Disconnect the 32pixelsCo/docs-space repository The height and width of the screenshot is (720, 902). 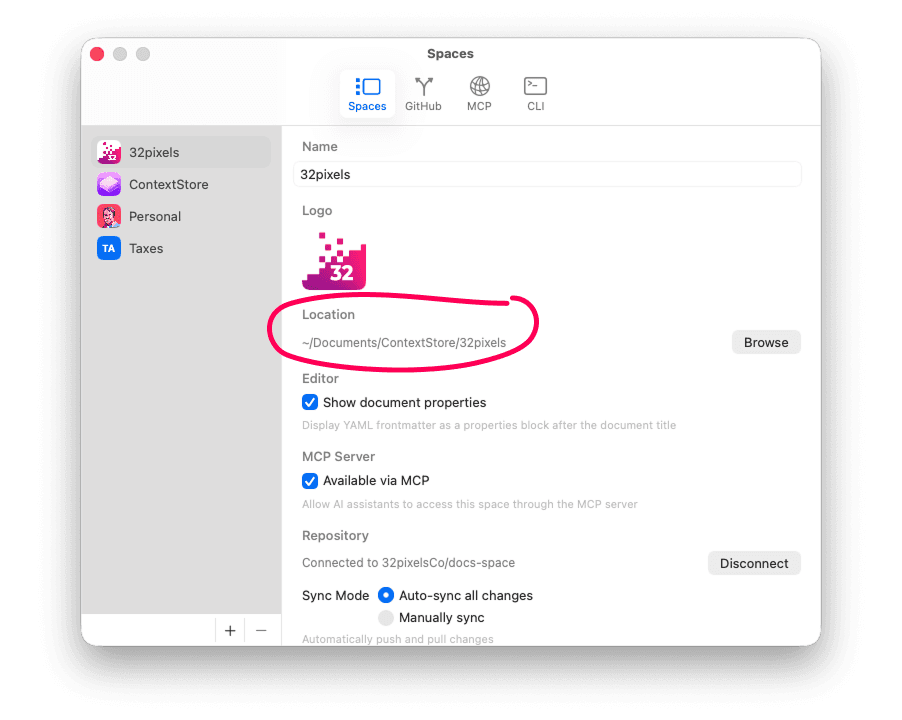(754, 563)
